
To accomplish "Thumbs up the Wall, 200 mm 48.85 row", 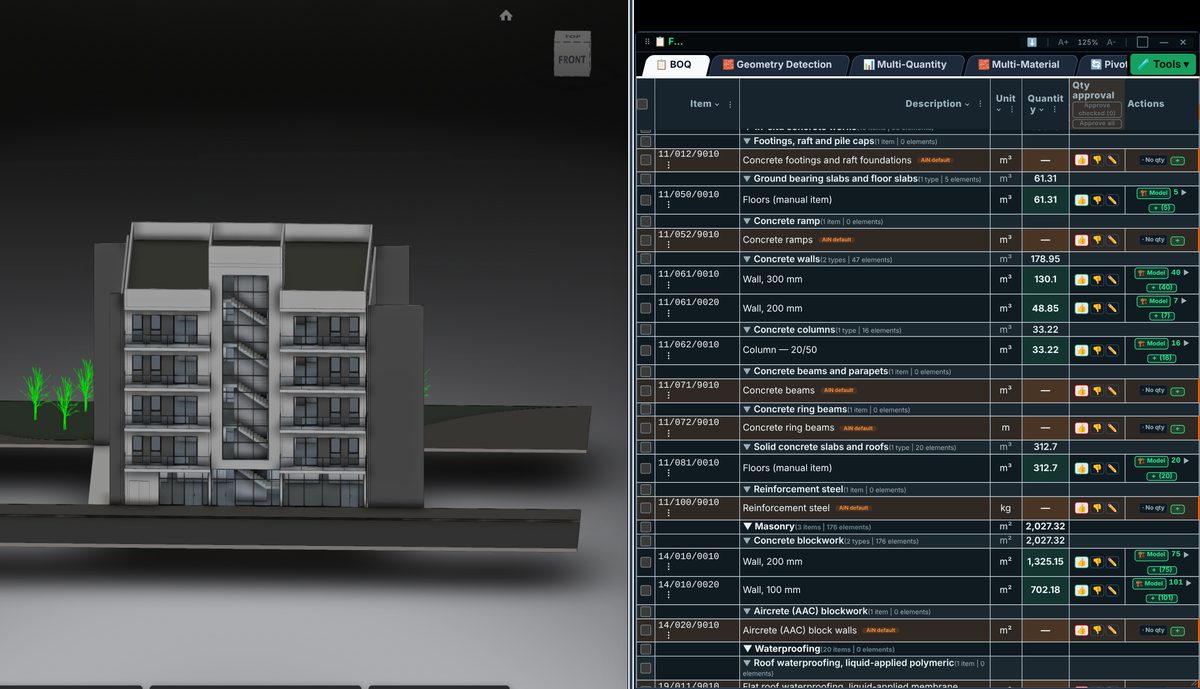I will pyautogui.click(x=1081, y=309).
